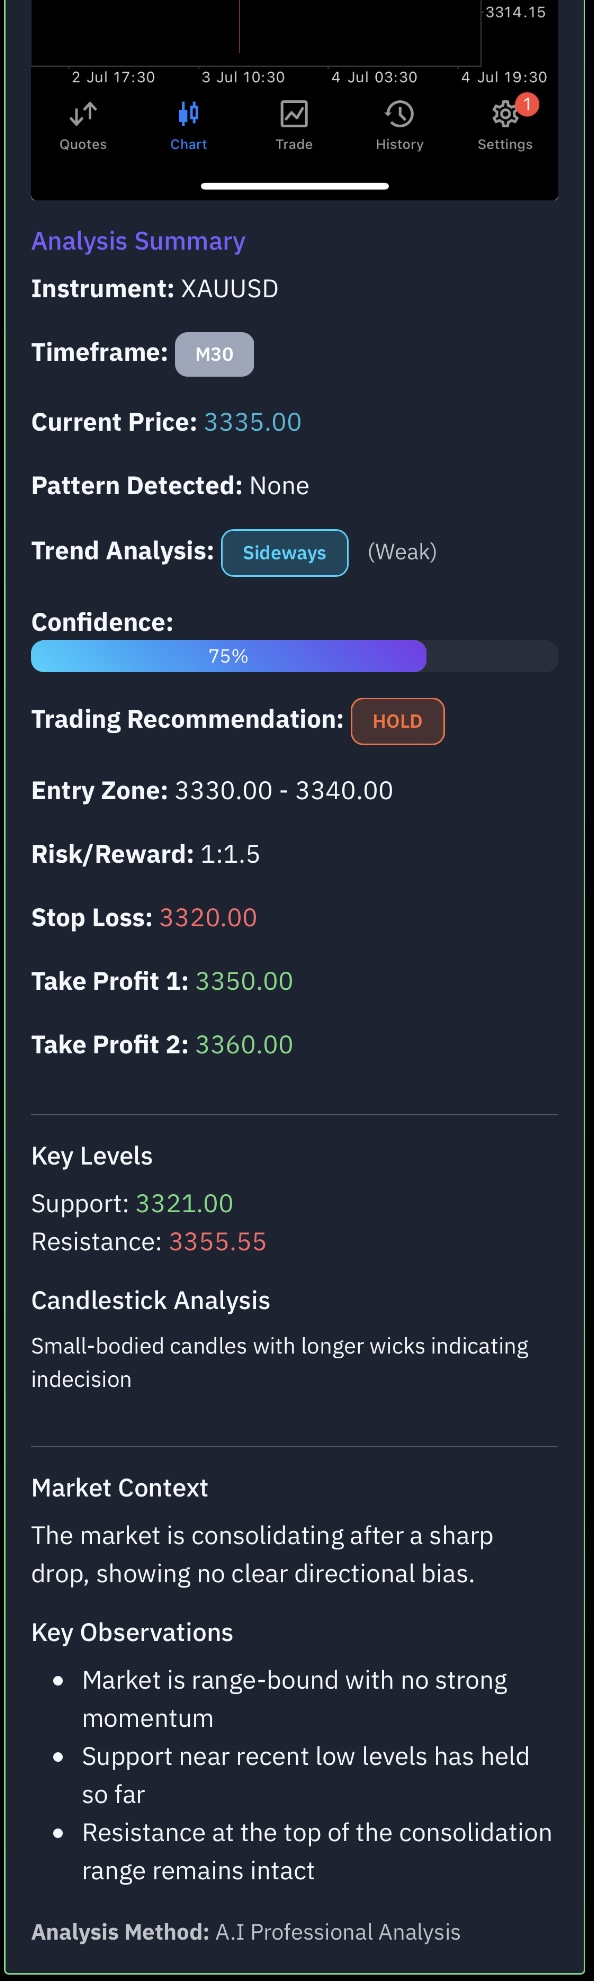
Task: Tap the blue Chart candlestick icon
Action: (188, 114)
